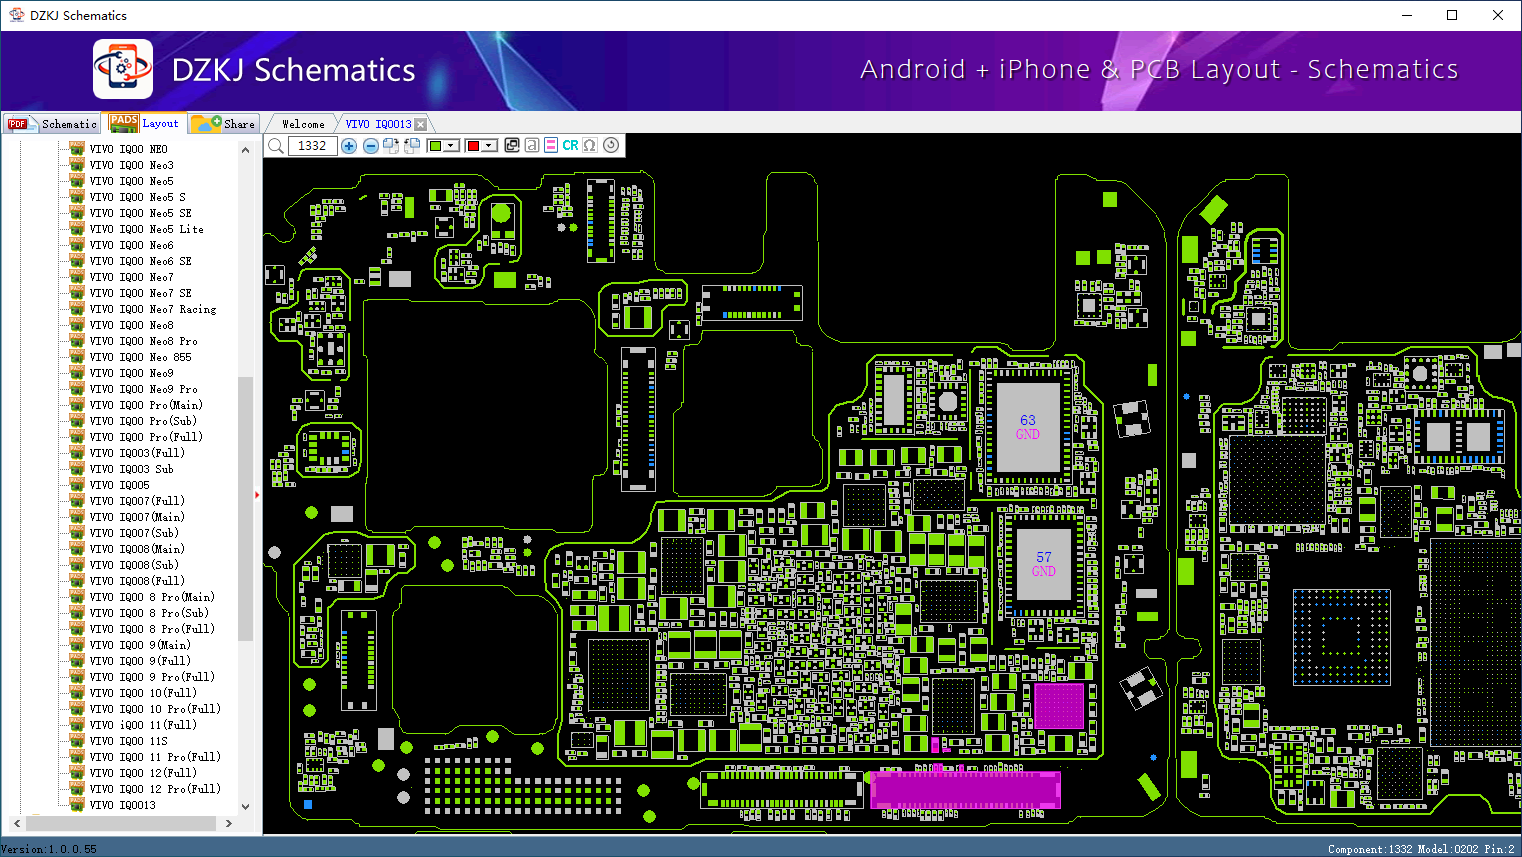Zoom in with the blue plus icon
Screen dimensions: 1522x857
click(349, 146)
